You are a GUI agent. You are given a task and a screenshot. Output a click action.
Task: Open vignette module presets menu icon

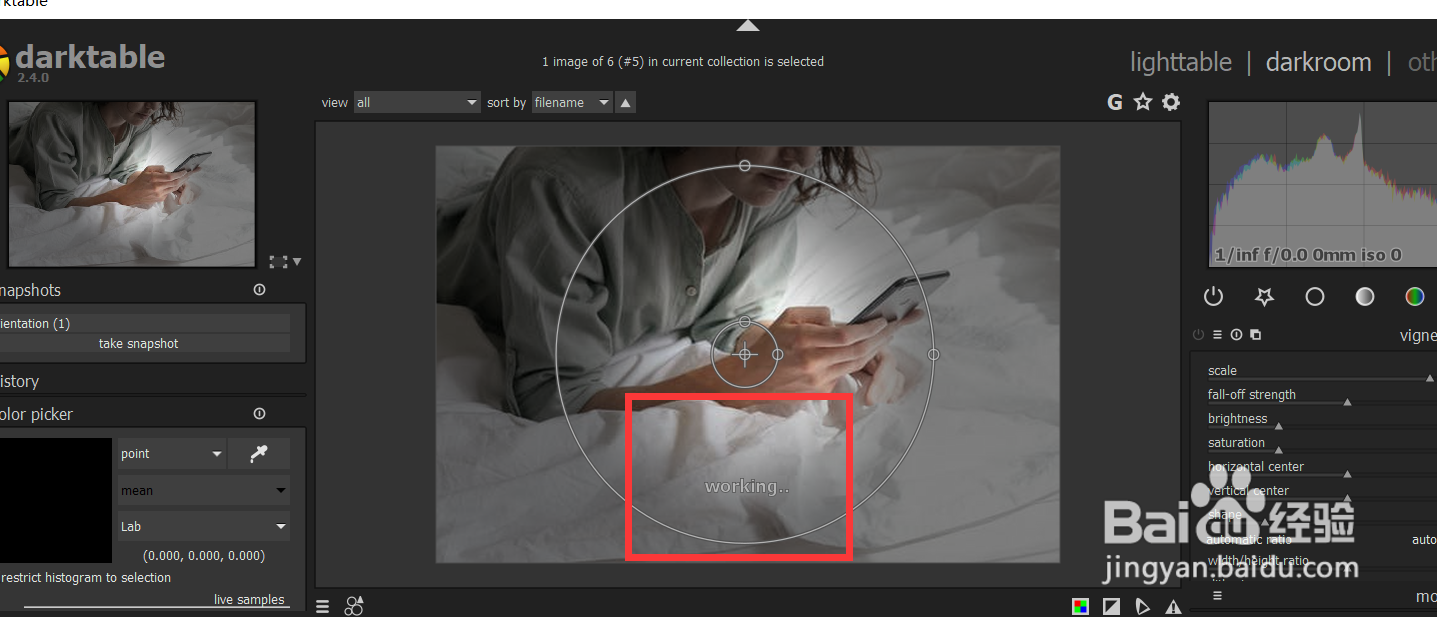coord(1218,335)
